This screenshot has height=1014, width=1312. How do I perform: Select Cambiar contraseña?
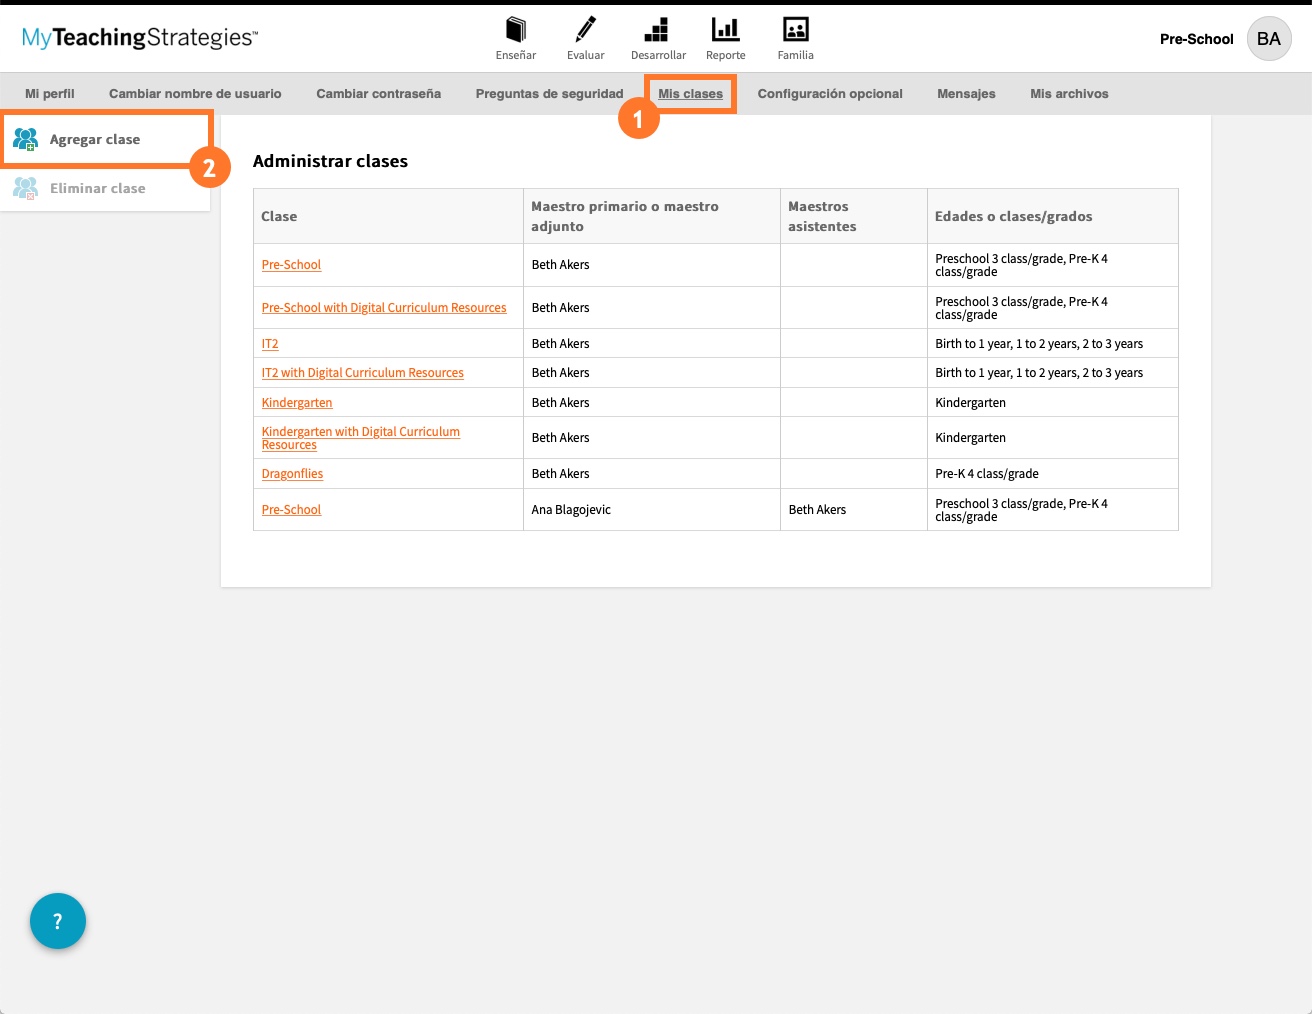pyautogui.click(x=378, y=93)
